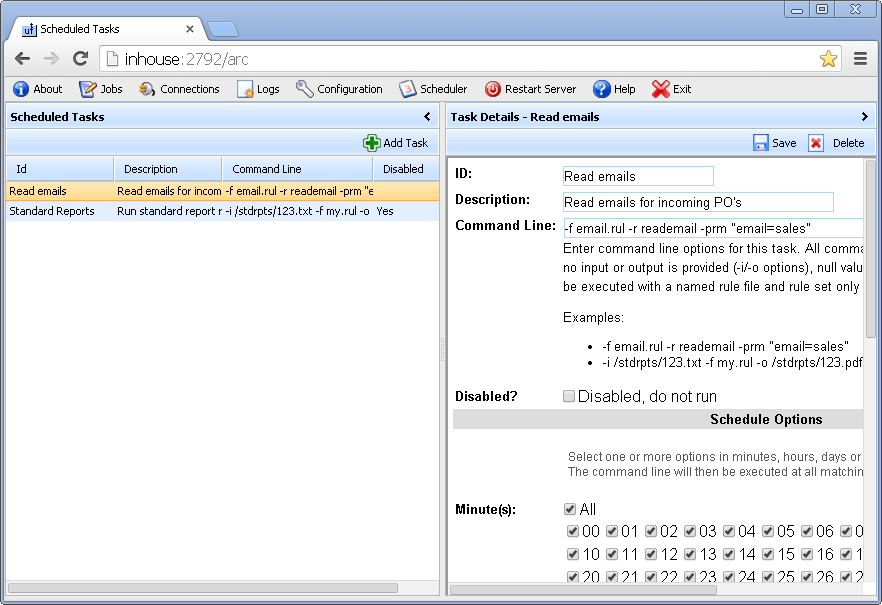
Task: Open Connections from the toolbar
Action: [147, 89]
